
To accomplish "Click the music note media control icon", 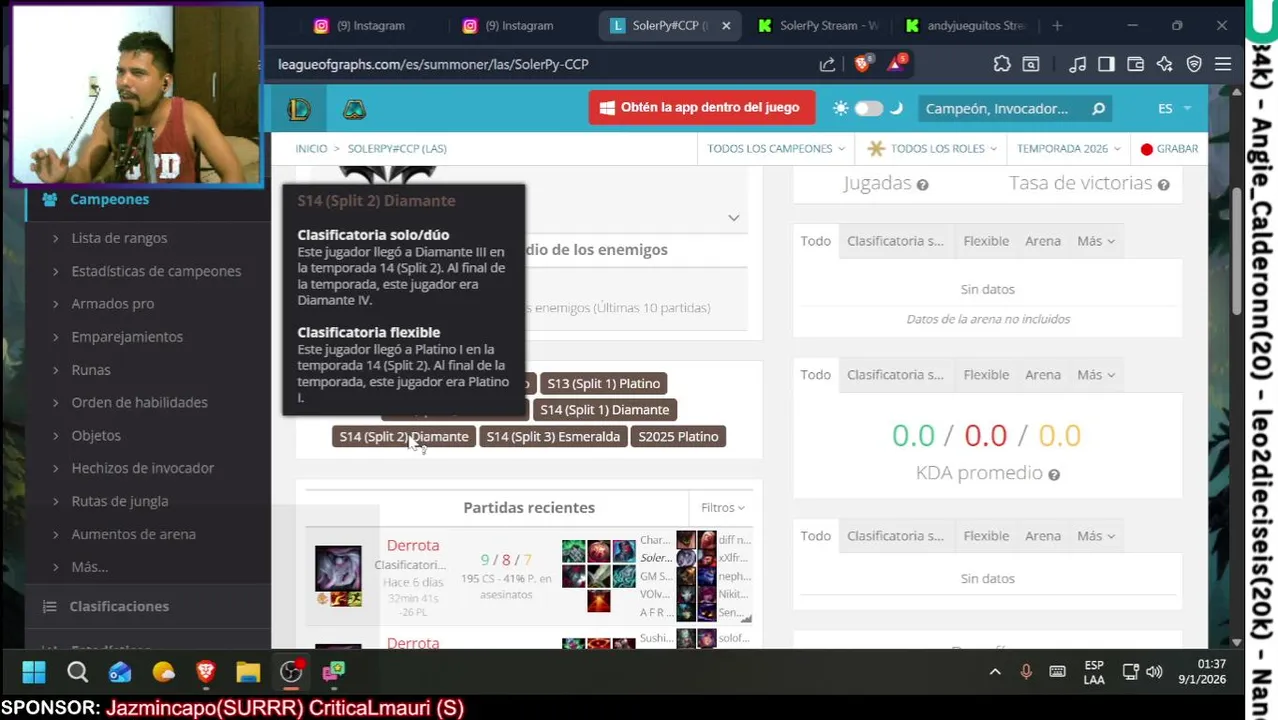I will tap(1077, 64).
